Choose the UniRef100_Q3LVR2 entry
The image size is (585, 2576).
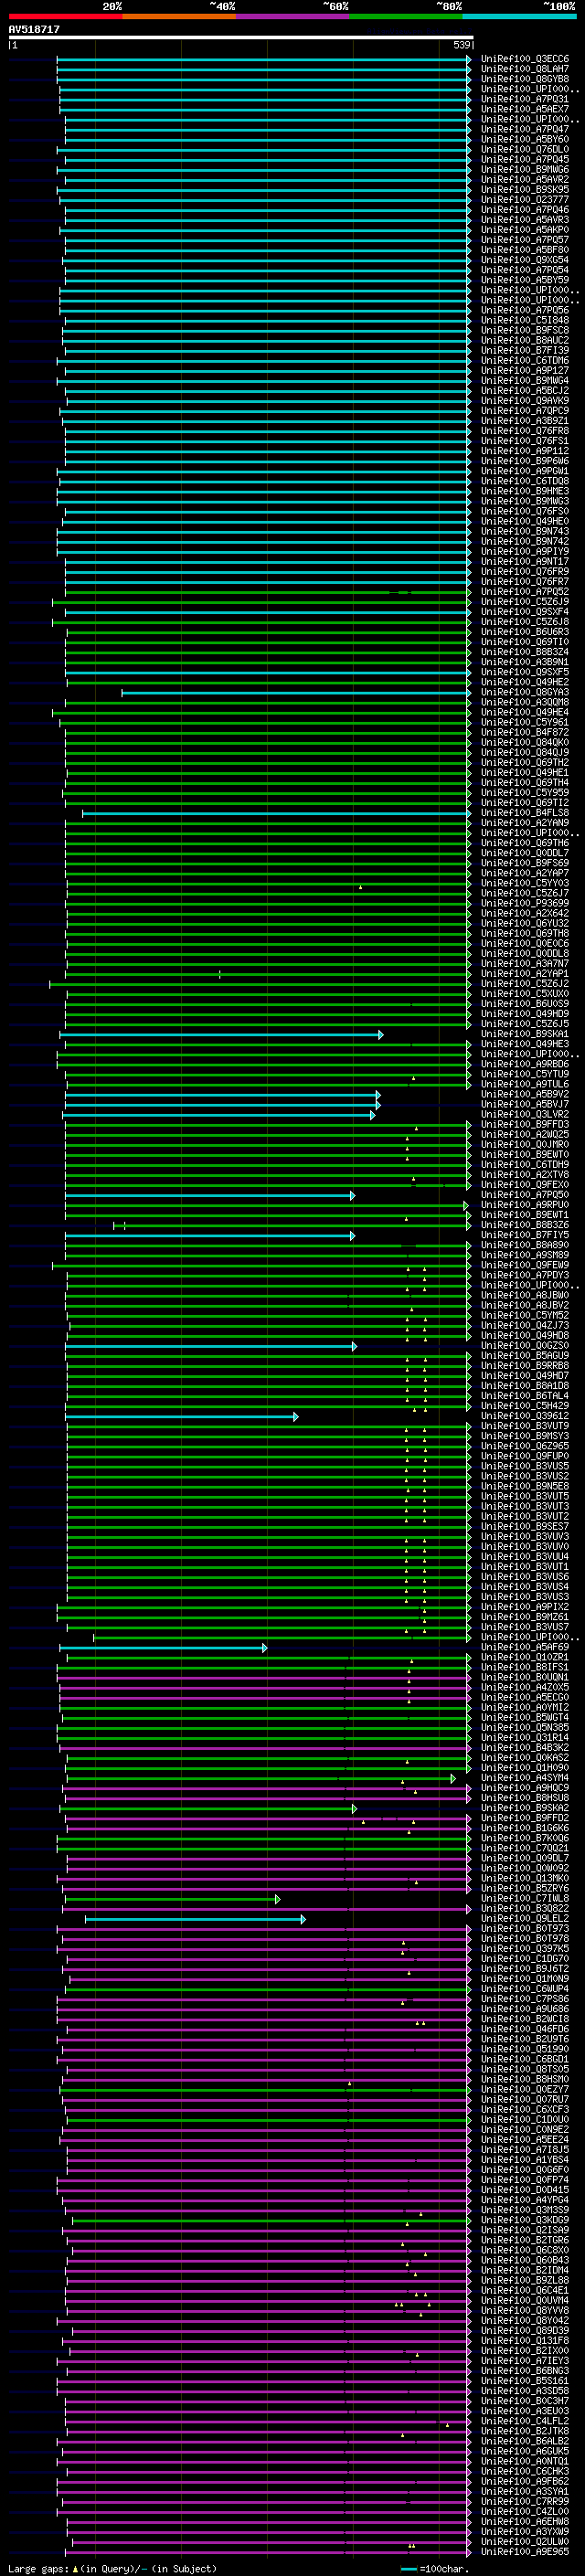click(524, 1114)
